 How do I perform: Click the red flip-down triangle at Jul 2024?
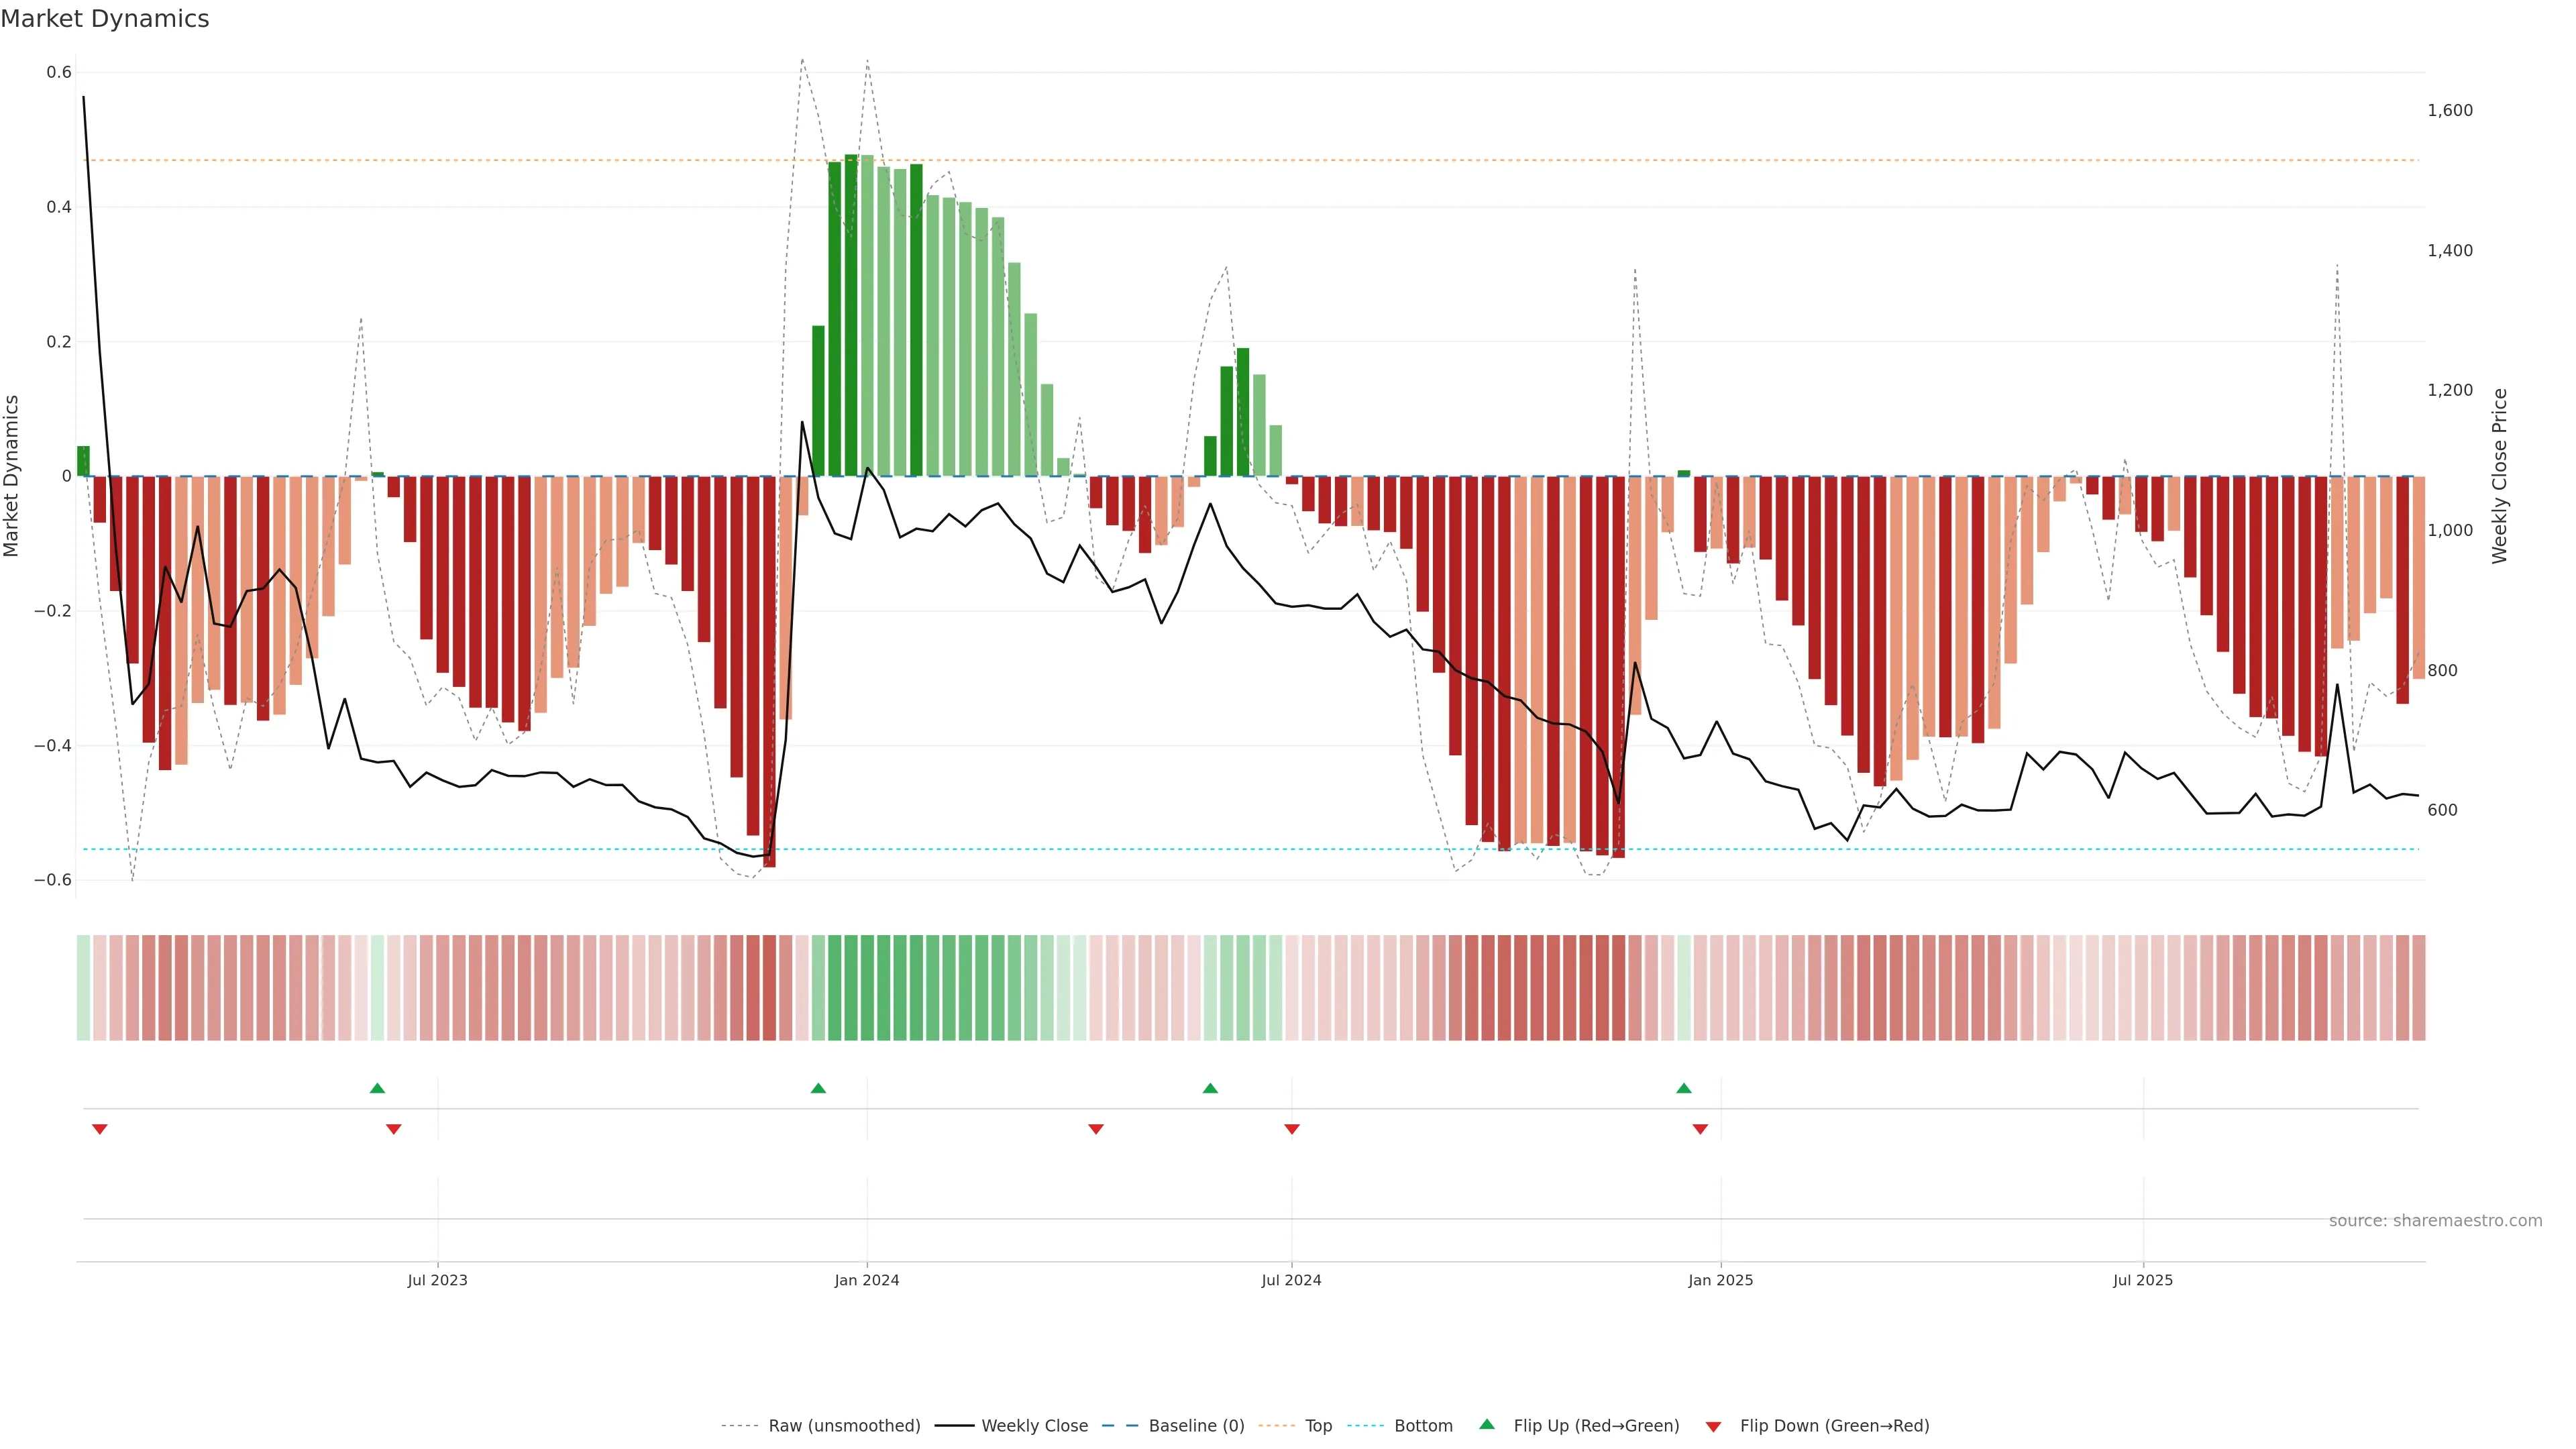[1292, 1129]
